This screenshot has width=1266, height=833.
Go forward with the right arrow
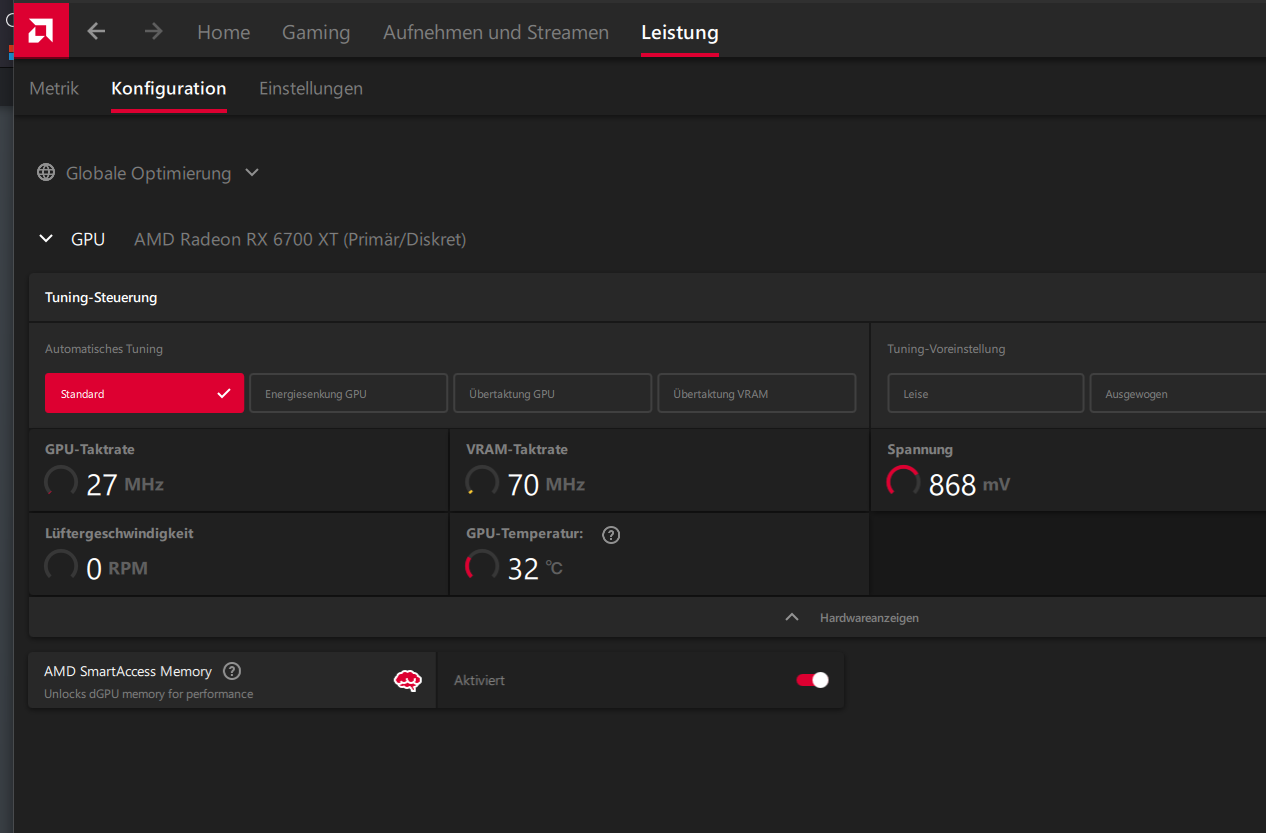[x=153, y=31]
